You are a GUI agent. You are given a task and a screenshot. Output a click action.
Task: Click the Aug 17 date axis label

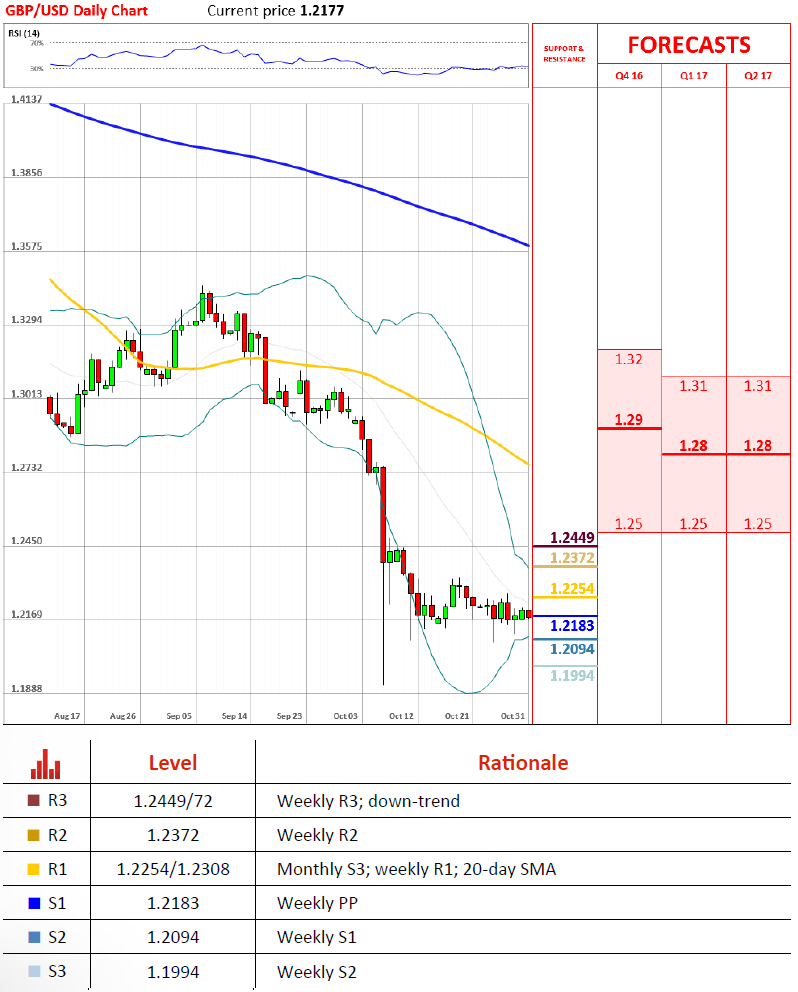67,716
